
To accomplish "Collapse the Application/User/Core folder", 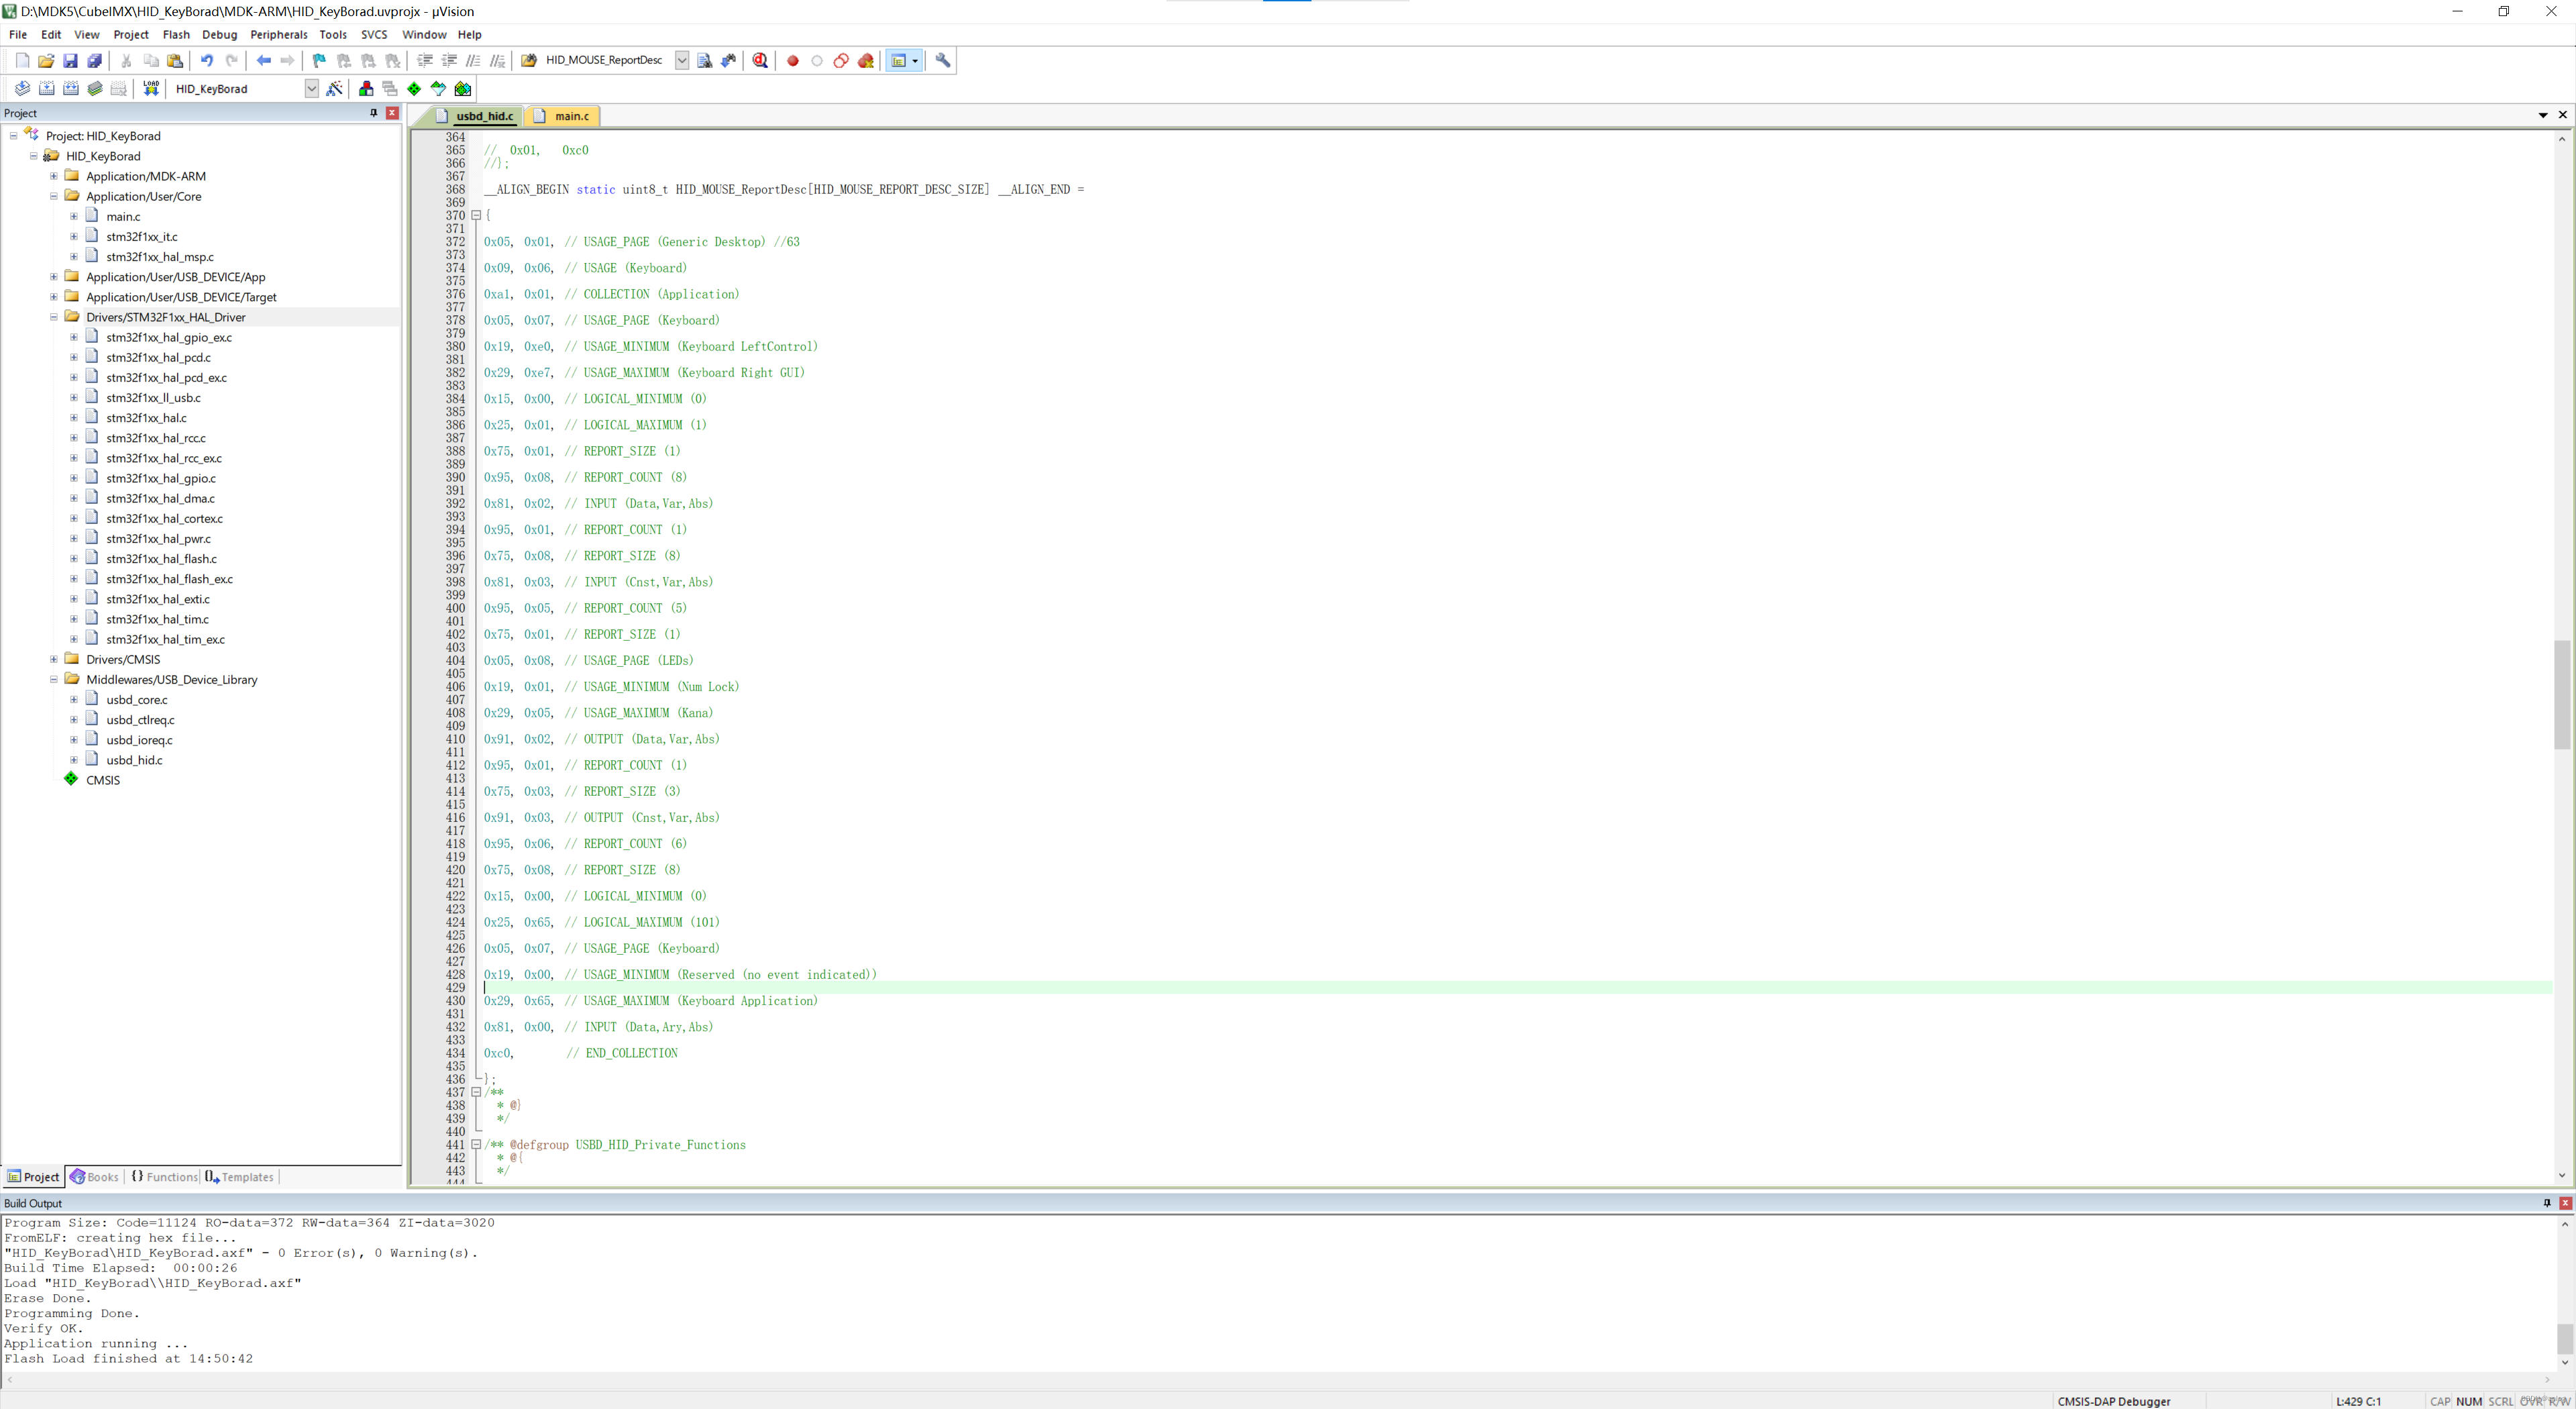I will click(x=54, y=196).
